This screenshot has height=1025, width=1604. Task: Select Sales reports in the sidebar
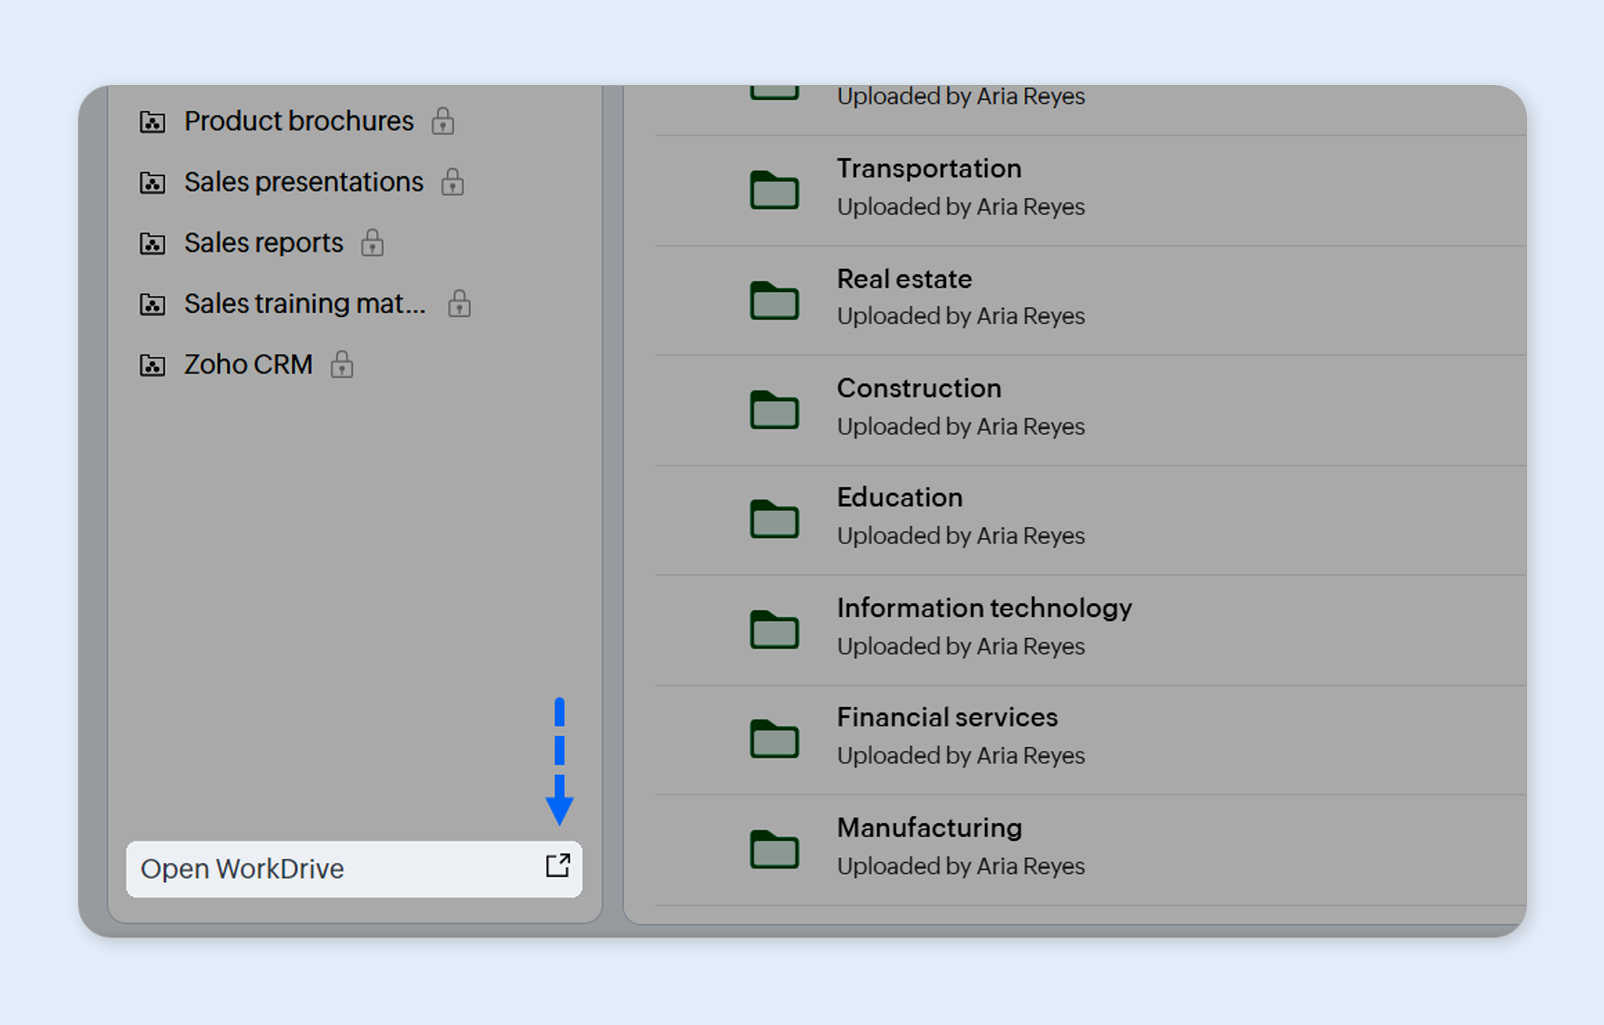[x=263, y=243]
